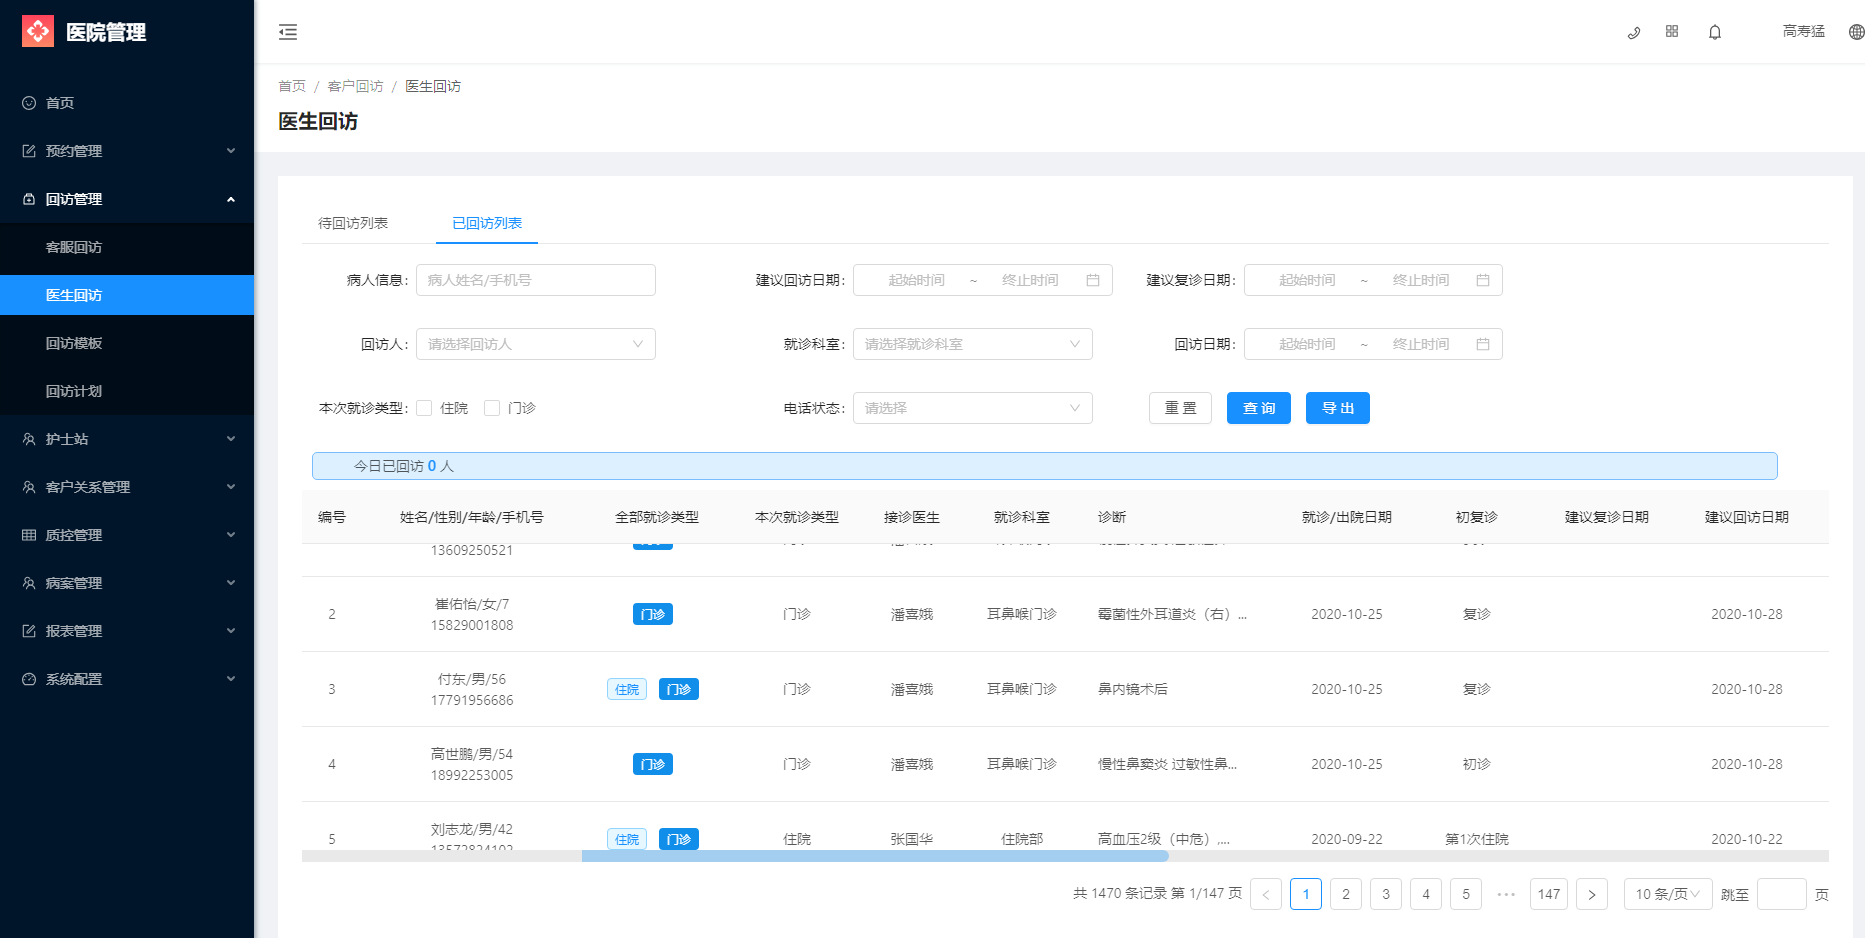Click the 客户关系管理 person icon
Screen dimensions: 1865x938
(x=29, y=487)
